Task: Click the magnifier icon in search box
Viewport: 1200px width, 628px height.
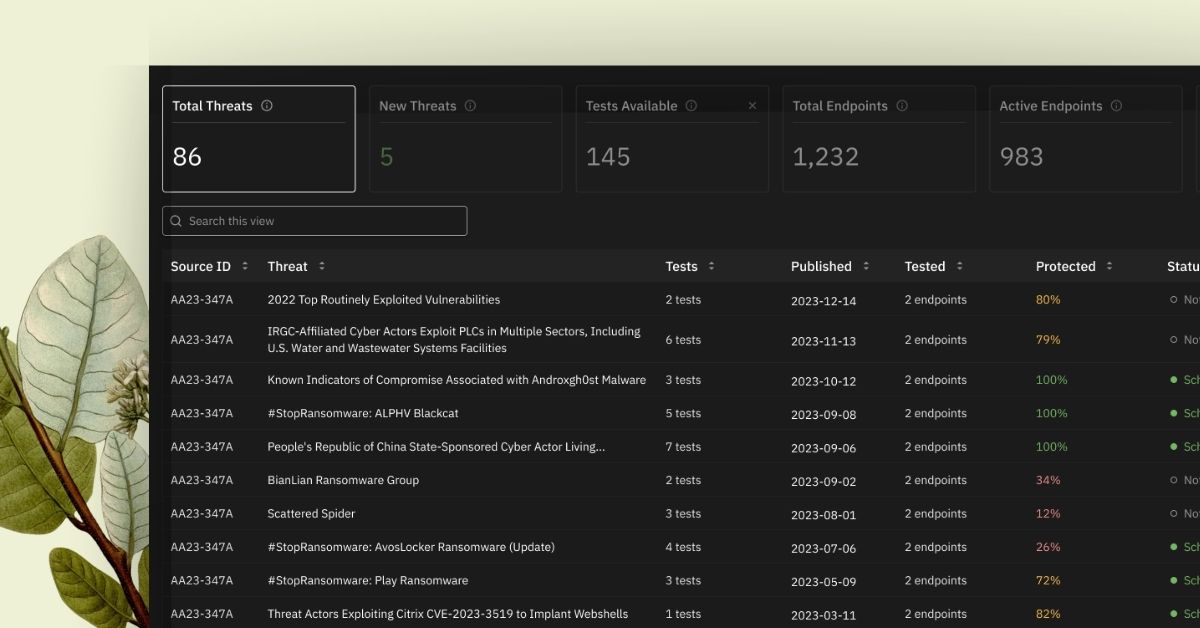Action: coord(177,221)
